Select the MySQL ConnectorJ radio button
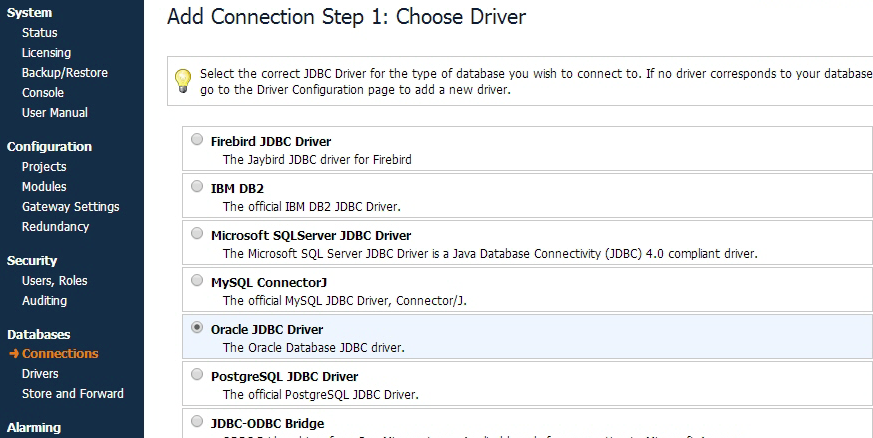Screen dimensions: 873x438 pos(197,280)
